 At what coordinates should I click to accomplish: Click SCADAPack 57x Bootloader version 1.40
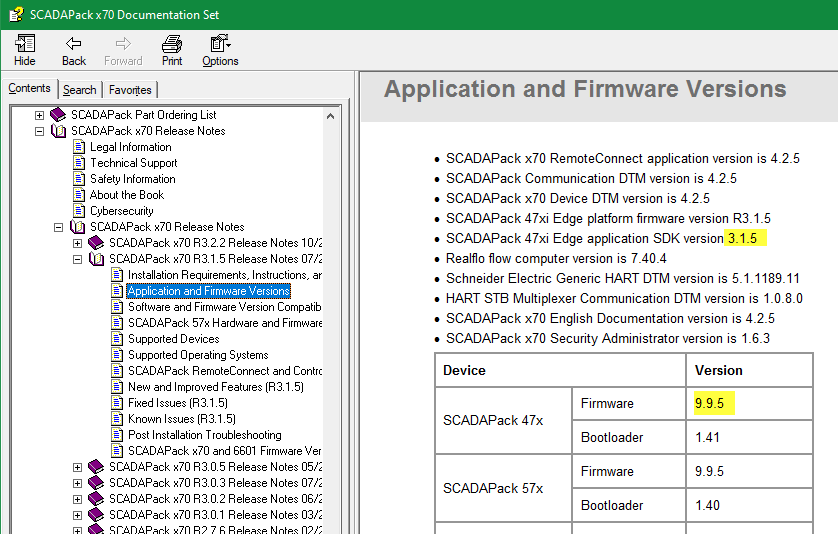click(708, 505)
